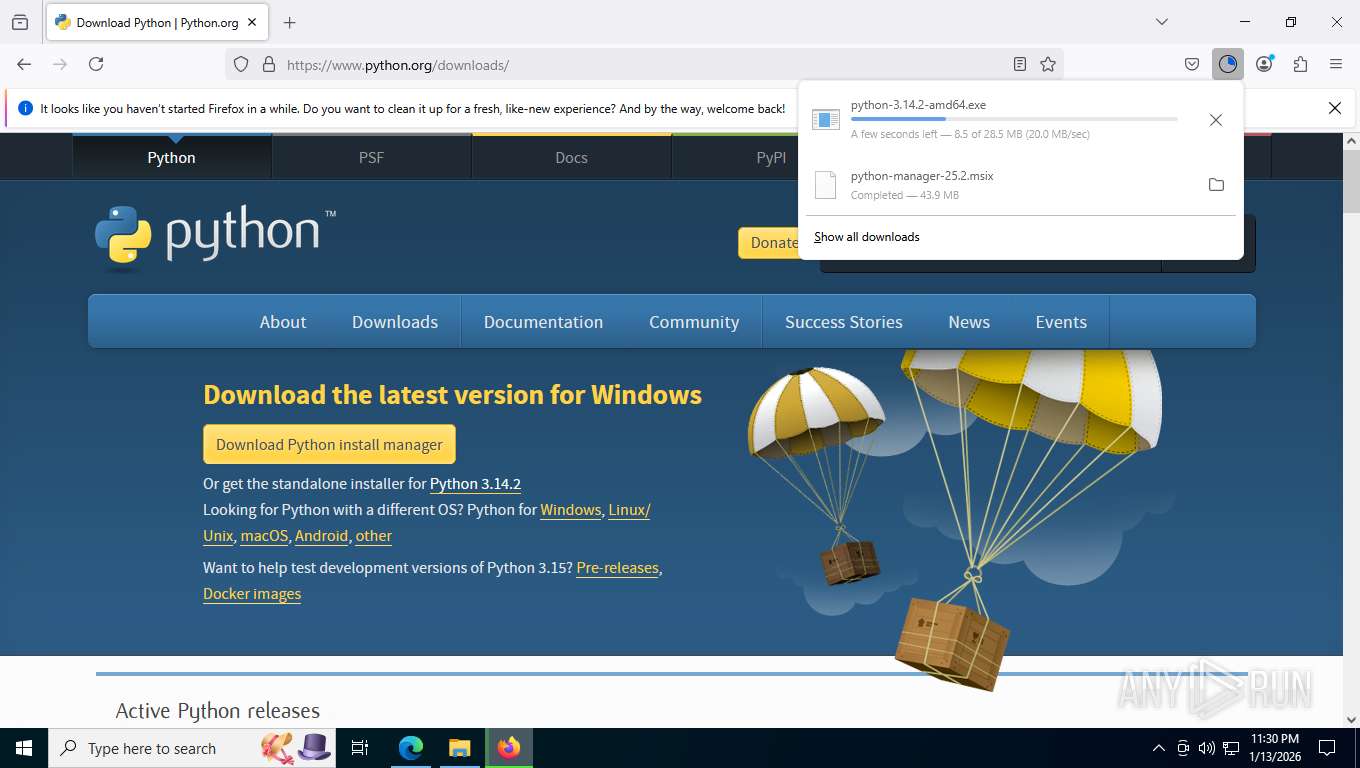
Task: Open the Firefox View icon
Action: 20,22
